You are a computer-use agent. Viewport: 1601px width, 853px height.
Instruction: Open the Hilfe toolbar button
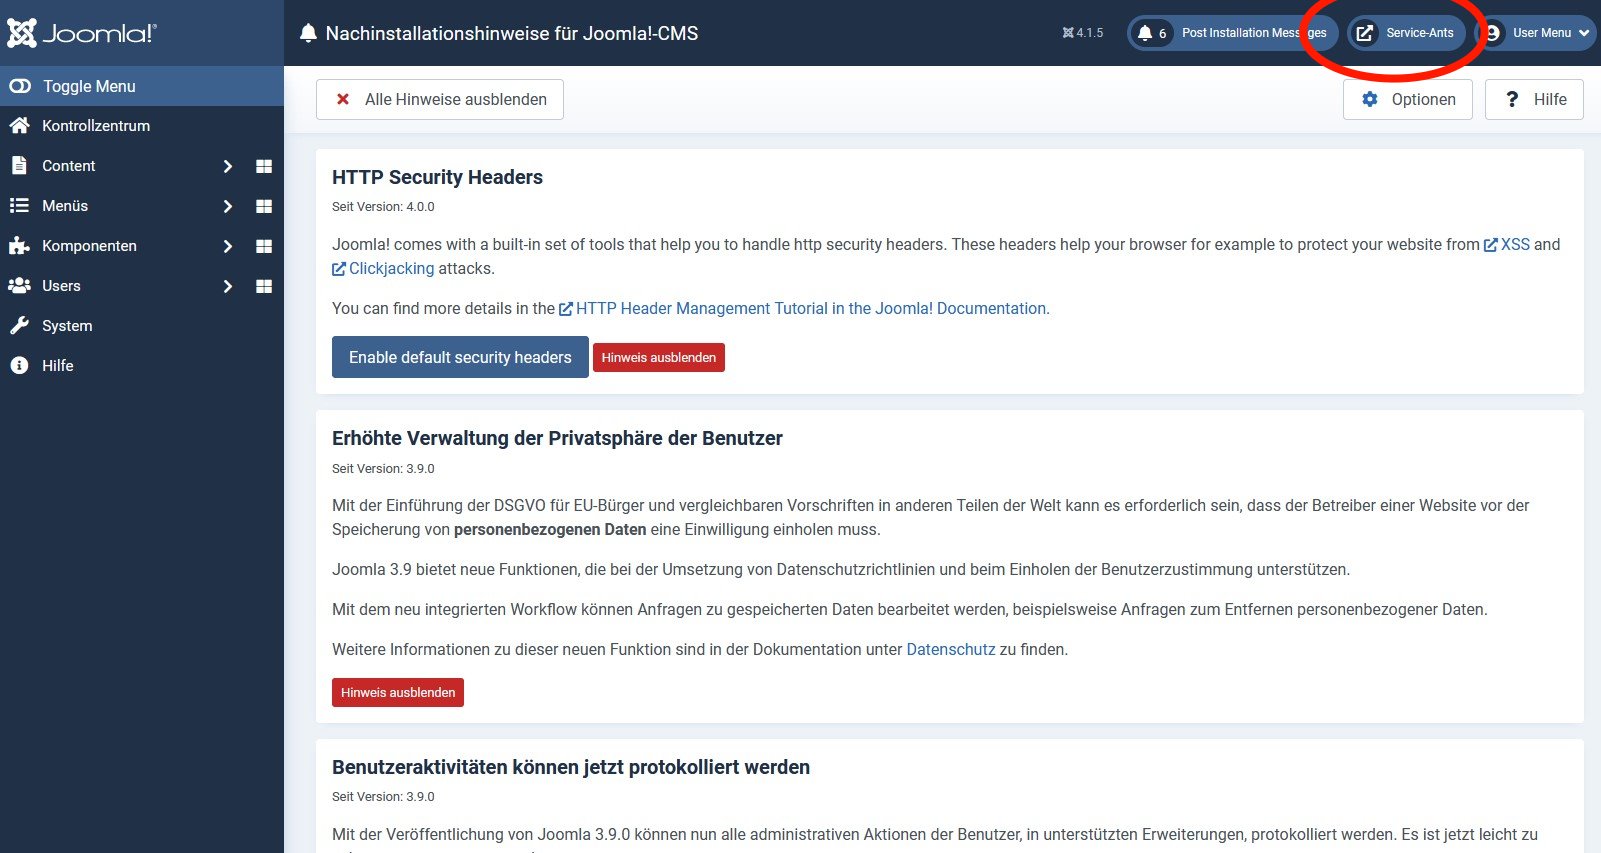click(1534, 100)
